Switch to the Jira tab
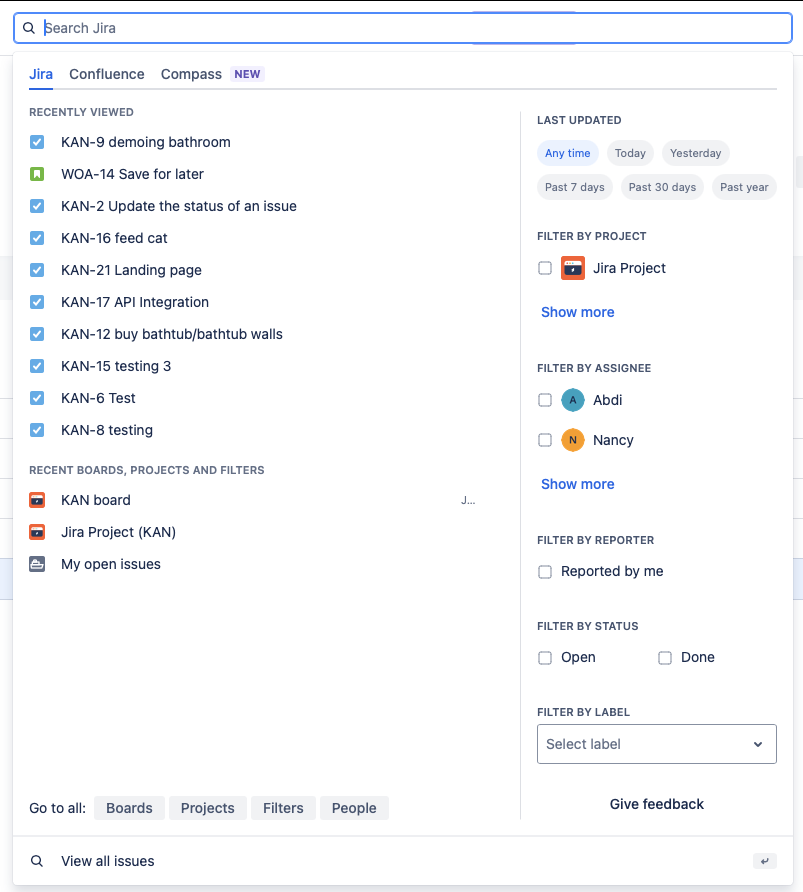Screen dimensions: 803x892 tap(41, 74)
